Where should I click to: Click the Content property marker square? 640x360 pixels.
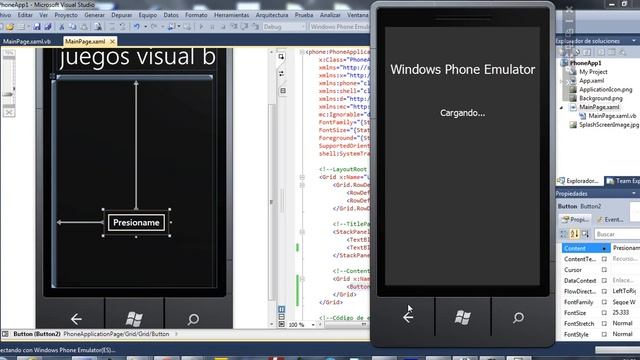[604, 248]
